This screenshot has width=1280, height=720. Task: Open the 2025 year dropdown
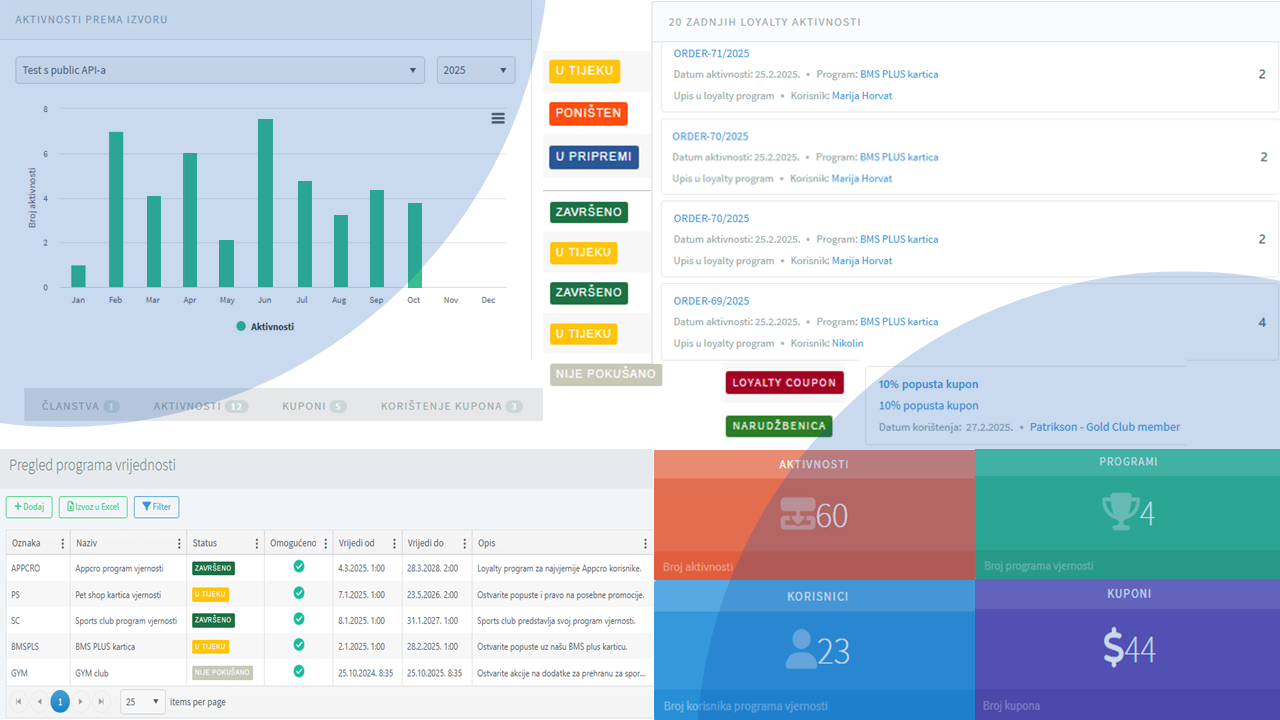pyautogui.click(x=476, y=70)
